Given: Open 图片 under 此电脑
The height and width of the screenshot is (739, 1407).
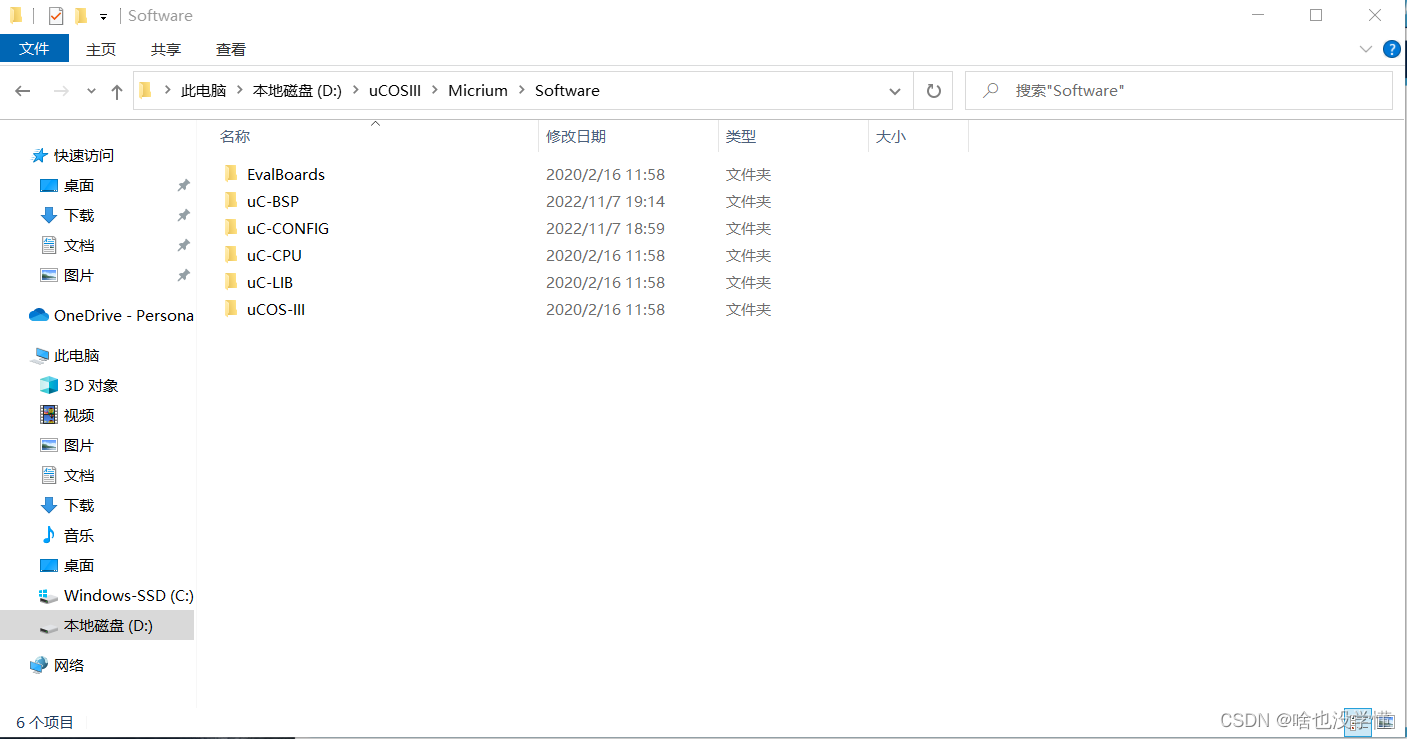Looking at the screenshot, I should click(x=79, y=445).
